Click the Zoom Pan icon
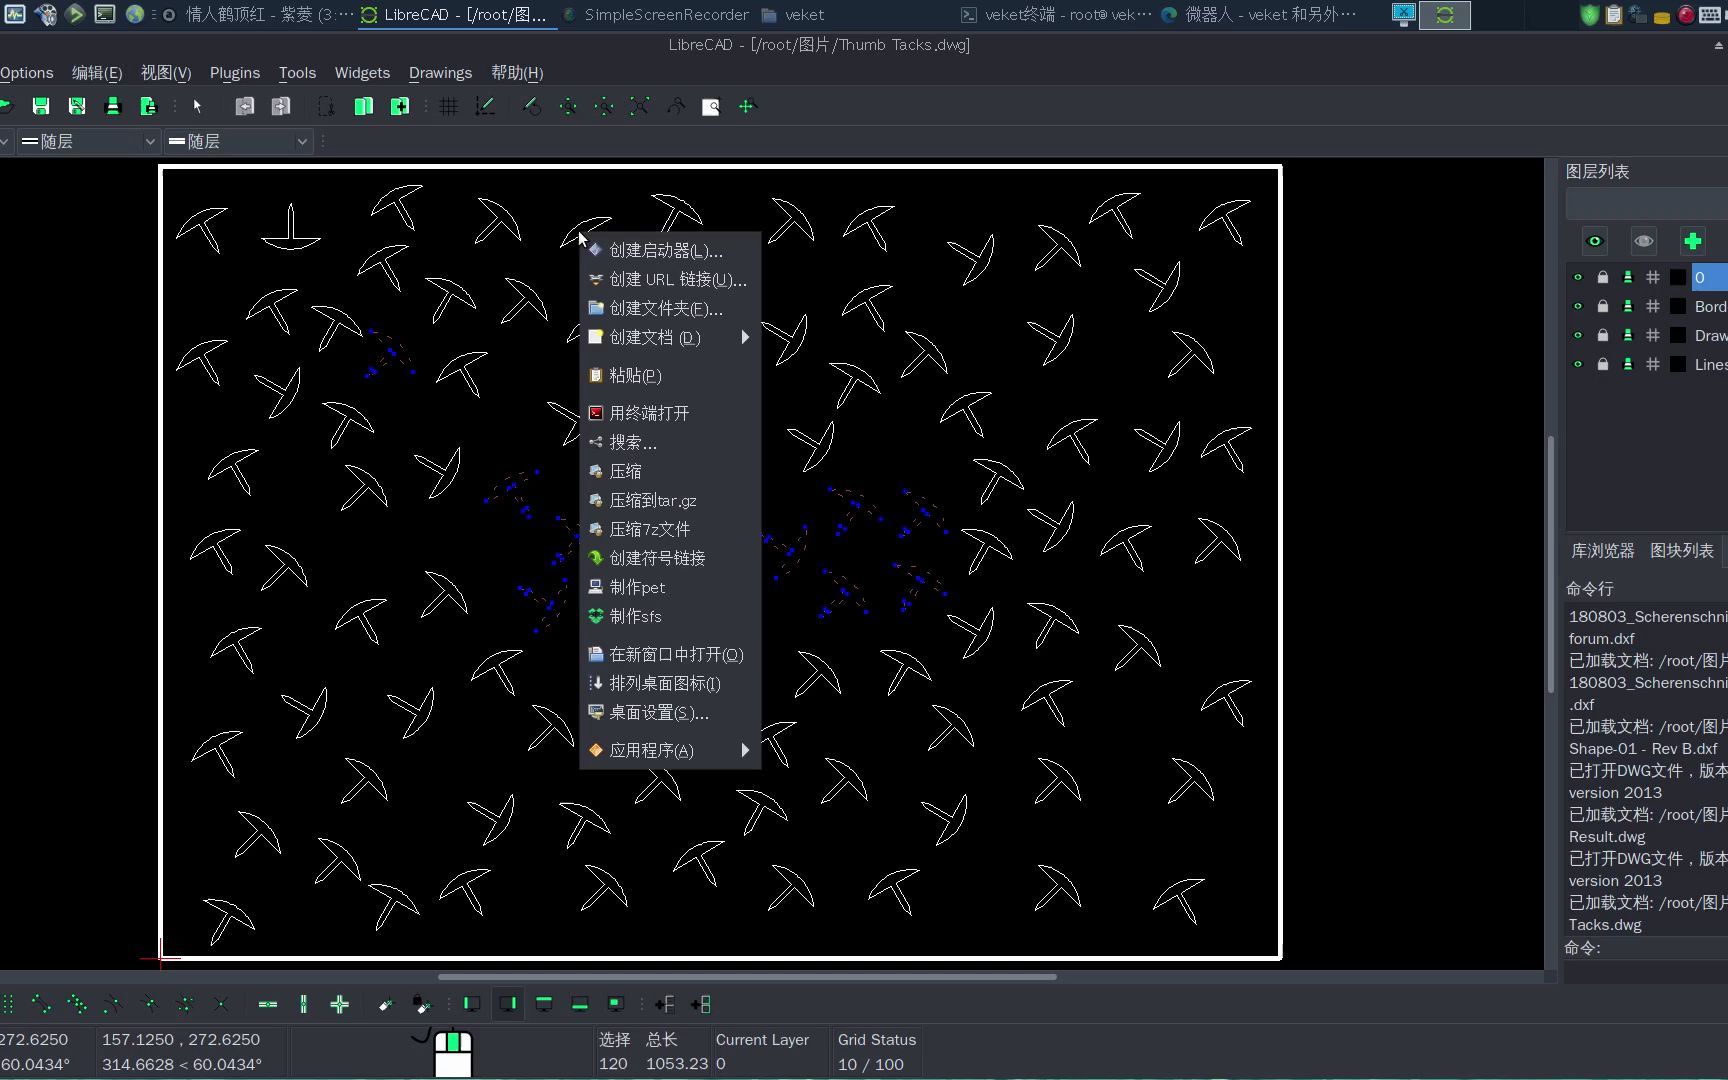This screenshot has height=1080, width=1728. tap(747, 106)
